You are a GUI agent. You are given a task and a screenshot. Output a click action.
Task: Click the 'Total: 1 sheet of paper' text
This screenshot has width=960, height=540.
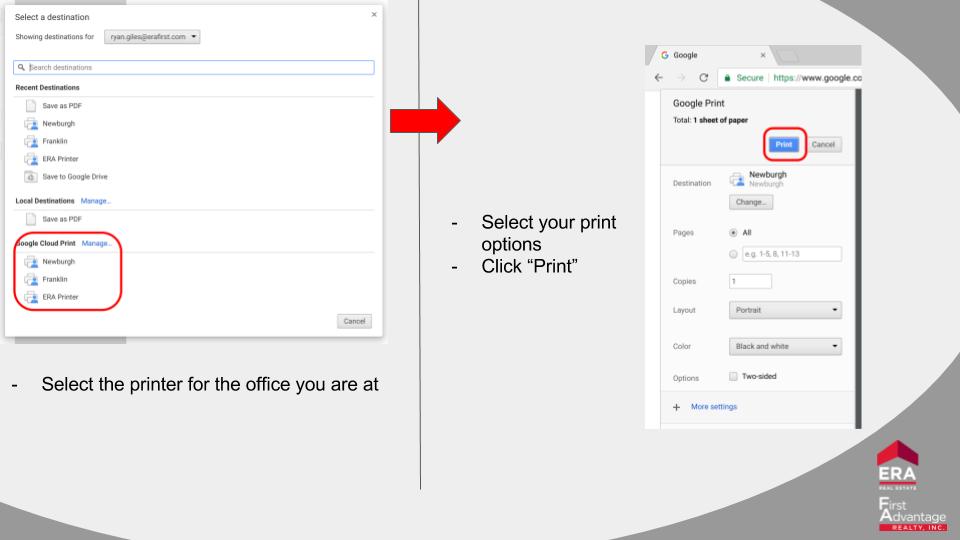click(x=710, y=121)
